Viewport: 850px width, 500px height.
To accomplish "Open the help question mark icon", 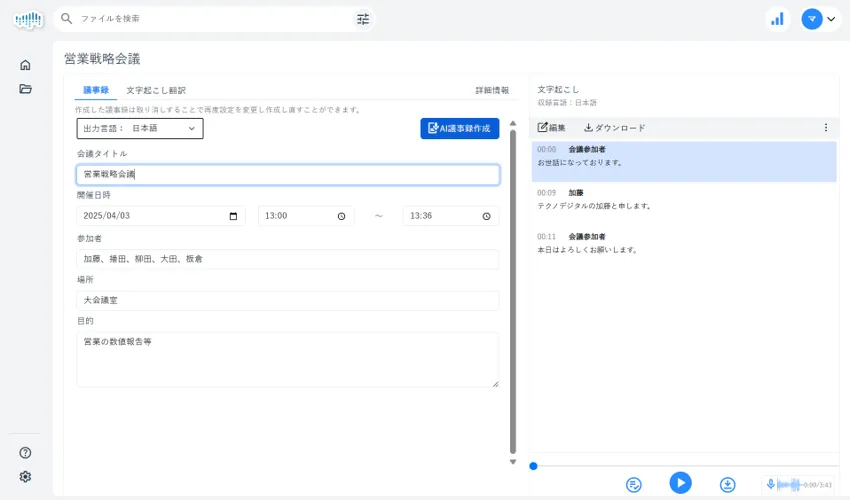I will pos(25,453).
